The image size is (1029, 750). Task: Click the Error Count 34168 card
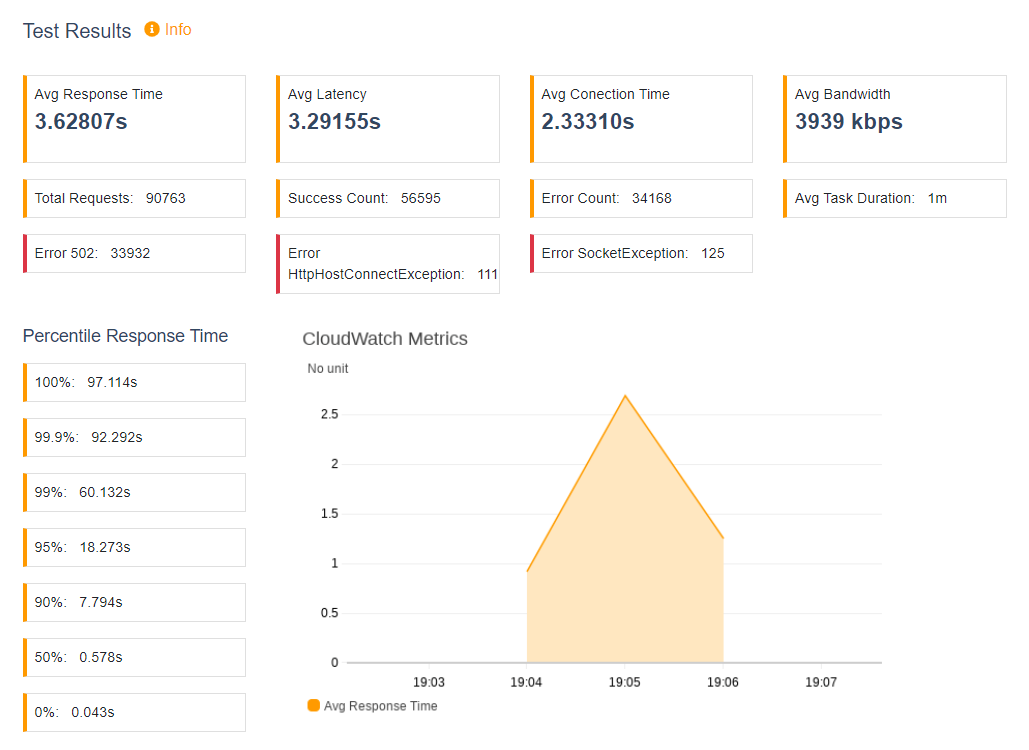click(641, 198)
